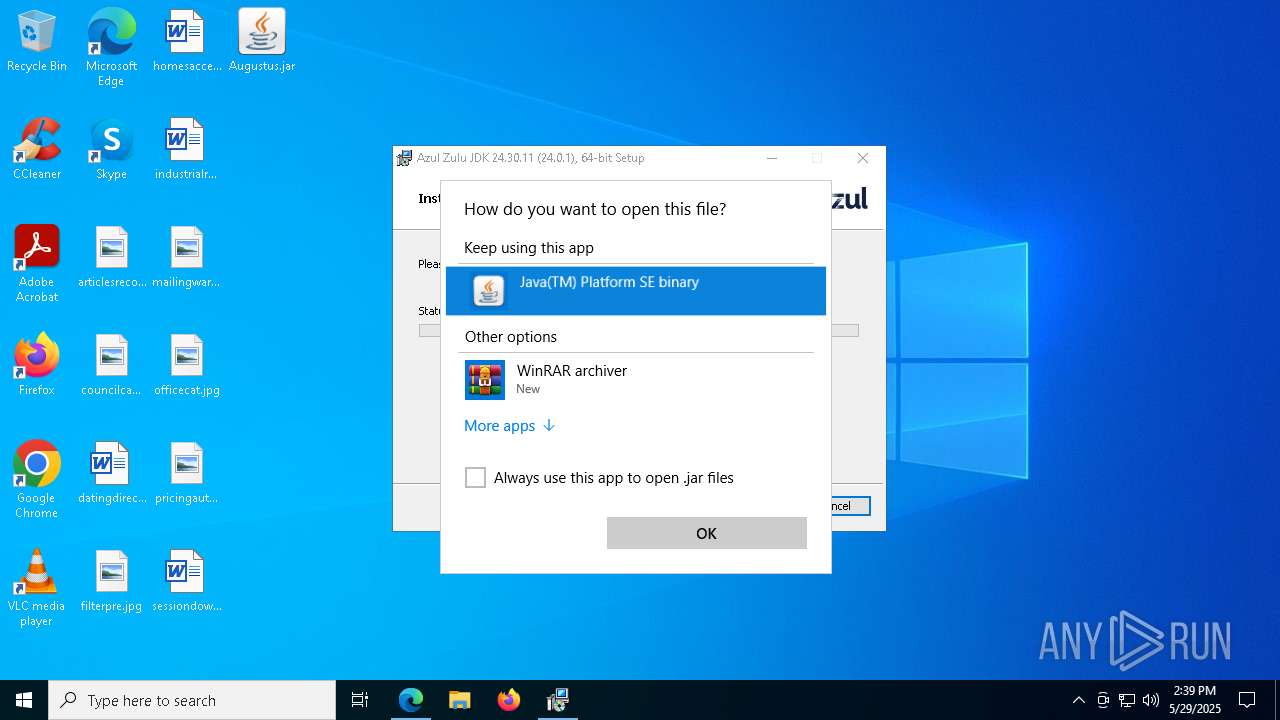Open Skype desktop shortcut
1280x720 pixels.
coord(111,150)
